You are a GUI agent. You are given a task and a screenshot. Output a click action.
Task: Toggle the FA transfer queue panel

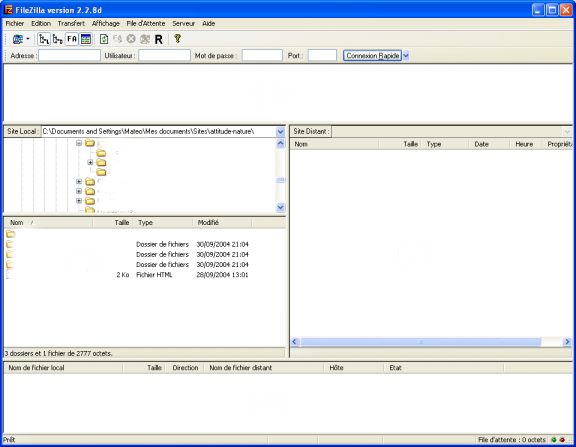tap(72, 39)
